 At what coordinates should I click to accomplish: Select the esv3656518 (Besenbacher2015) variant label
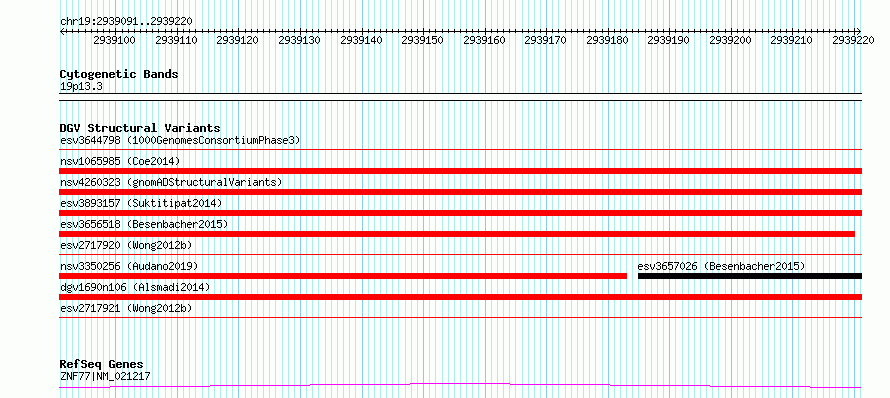tap(144, 224)
